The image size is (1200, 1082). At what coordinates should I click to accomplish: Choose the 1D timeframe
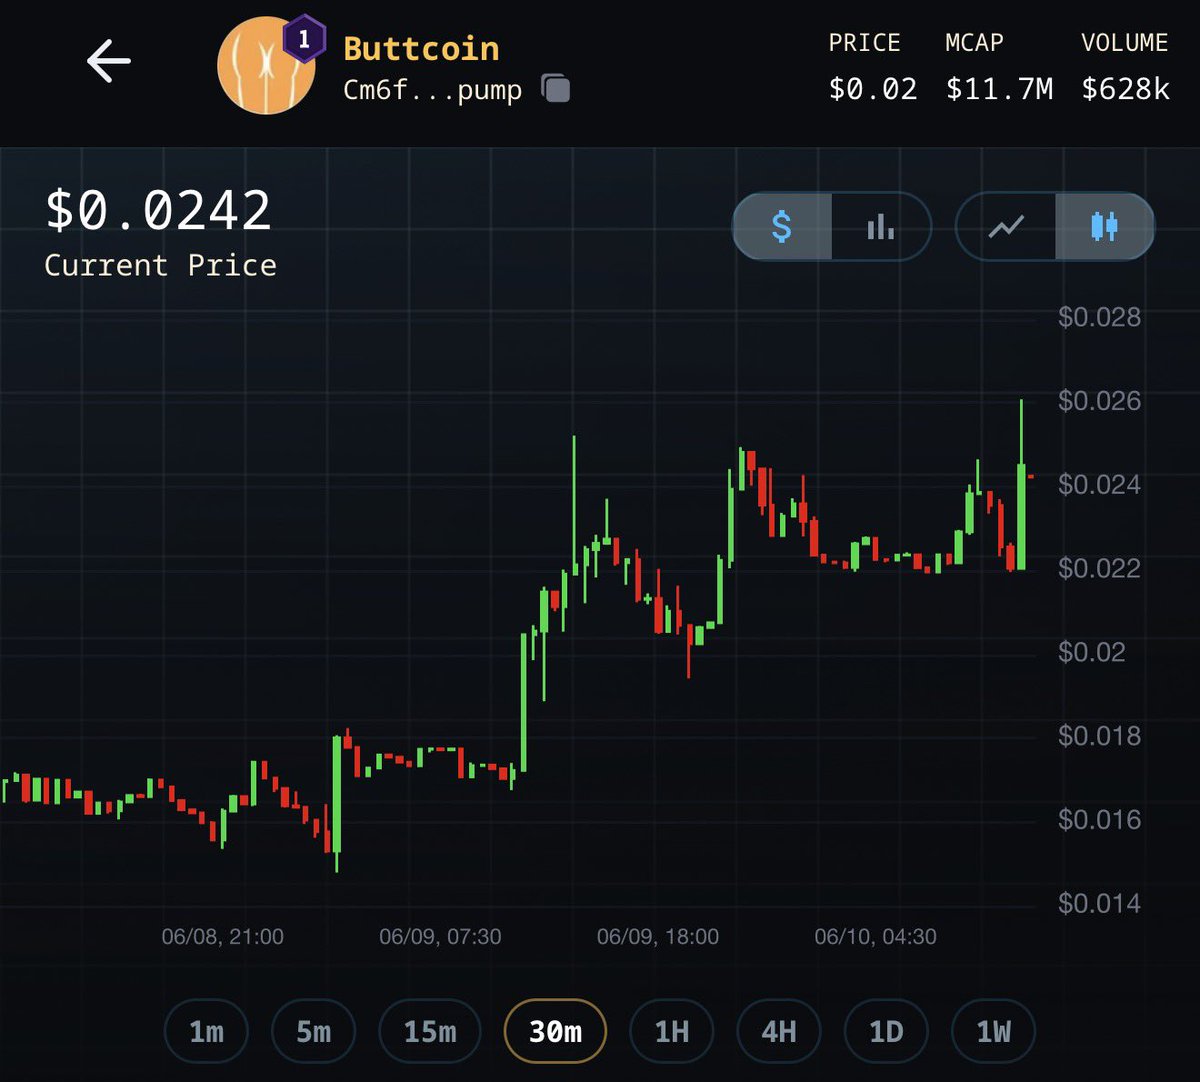tap(886, 1031)
